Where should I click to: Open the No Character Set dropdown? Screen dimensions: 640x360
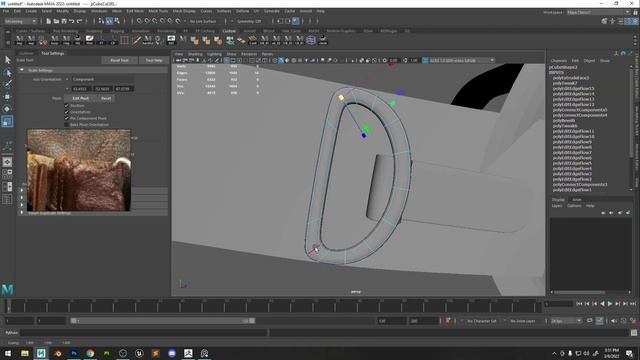[481, 321]
